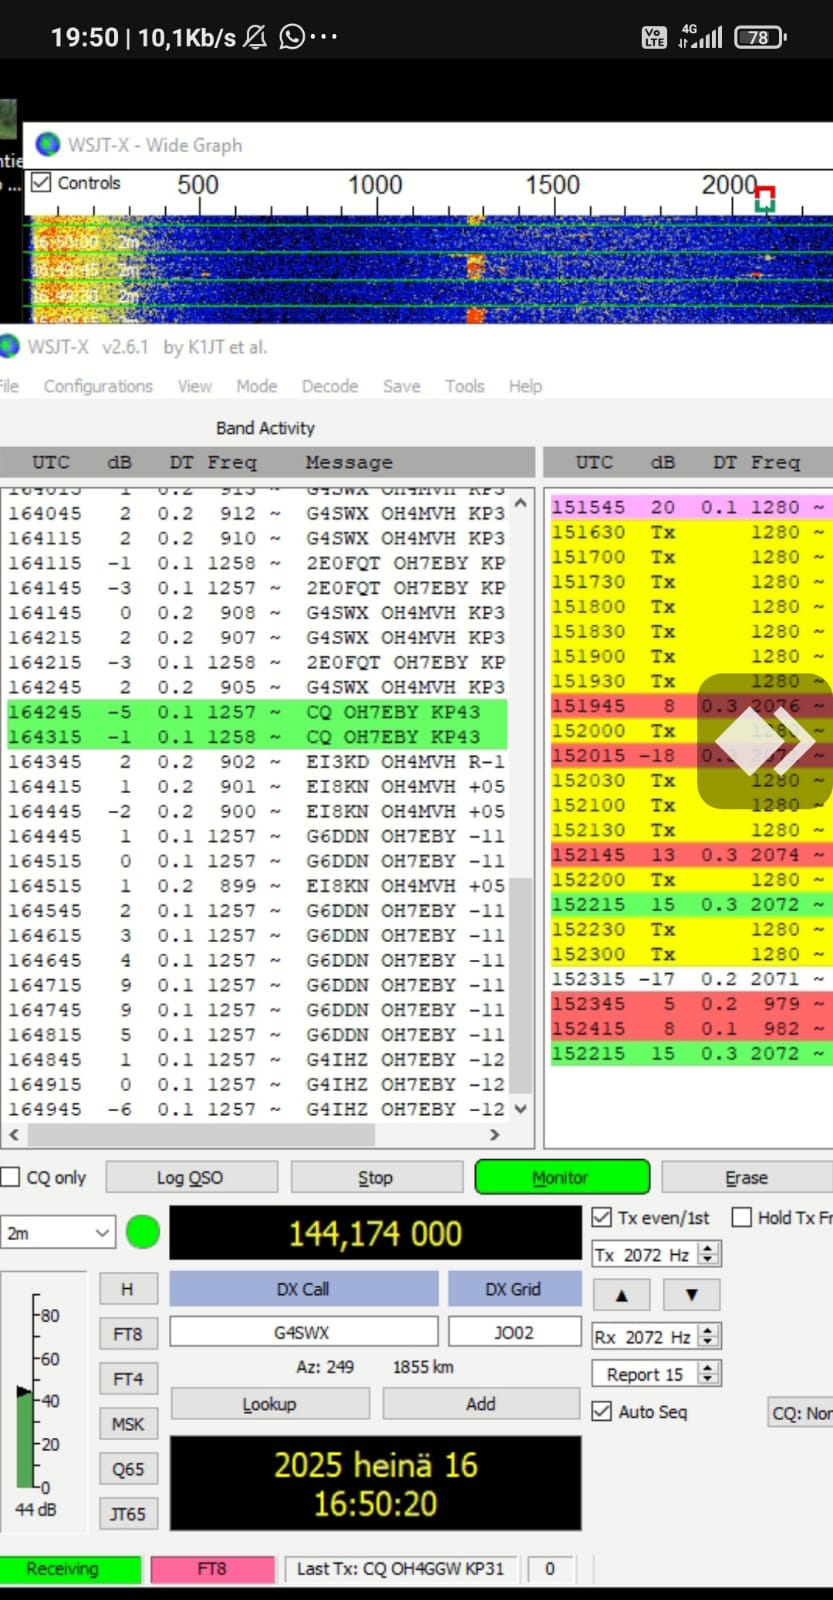Click the down triangle frequency shift button
Viewport: 833px width, 1600px height.
tap(691, 1294)
